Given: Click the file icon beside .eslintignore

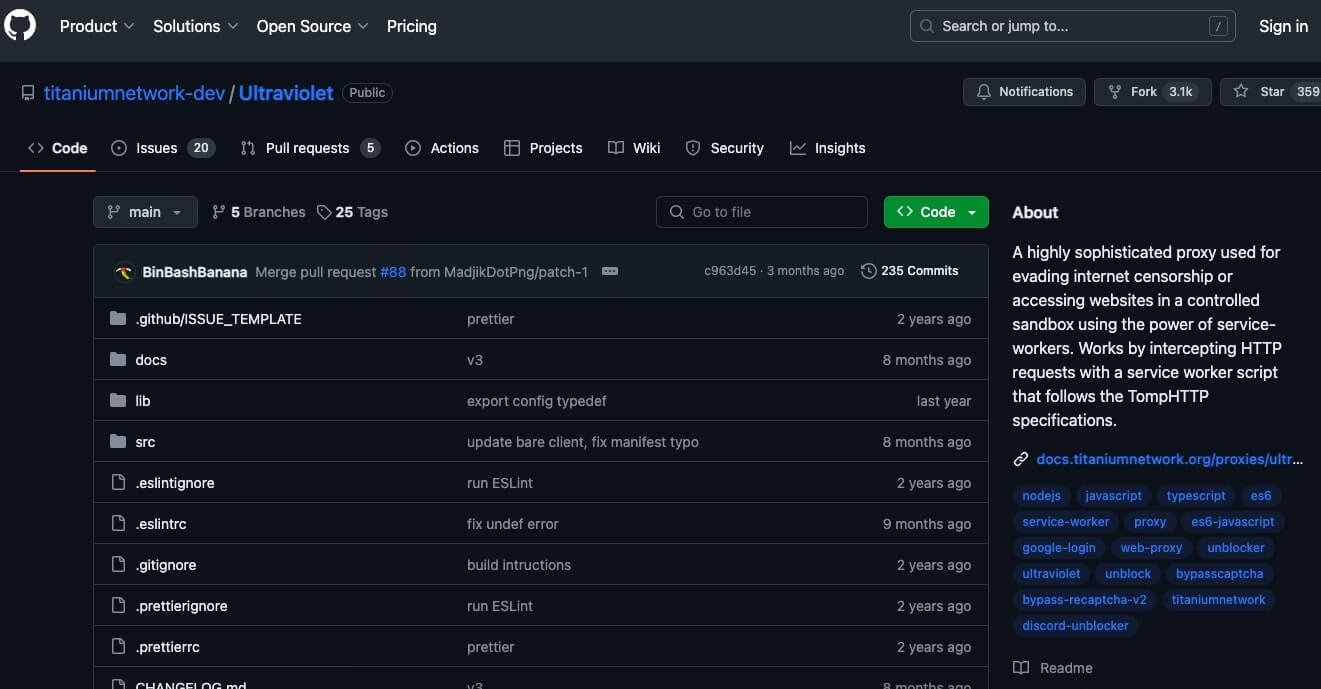Looking at the screenshot, I should coord(118,483).
